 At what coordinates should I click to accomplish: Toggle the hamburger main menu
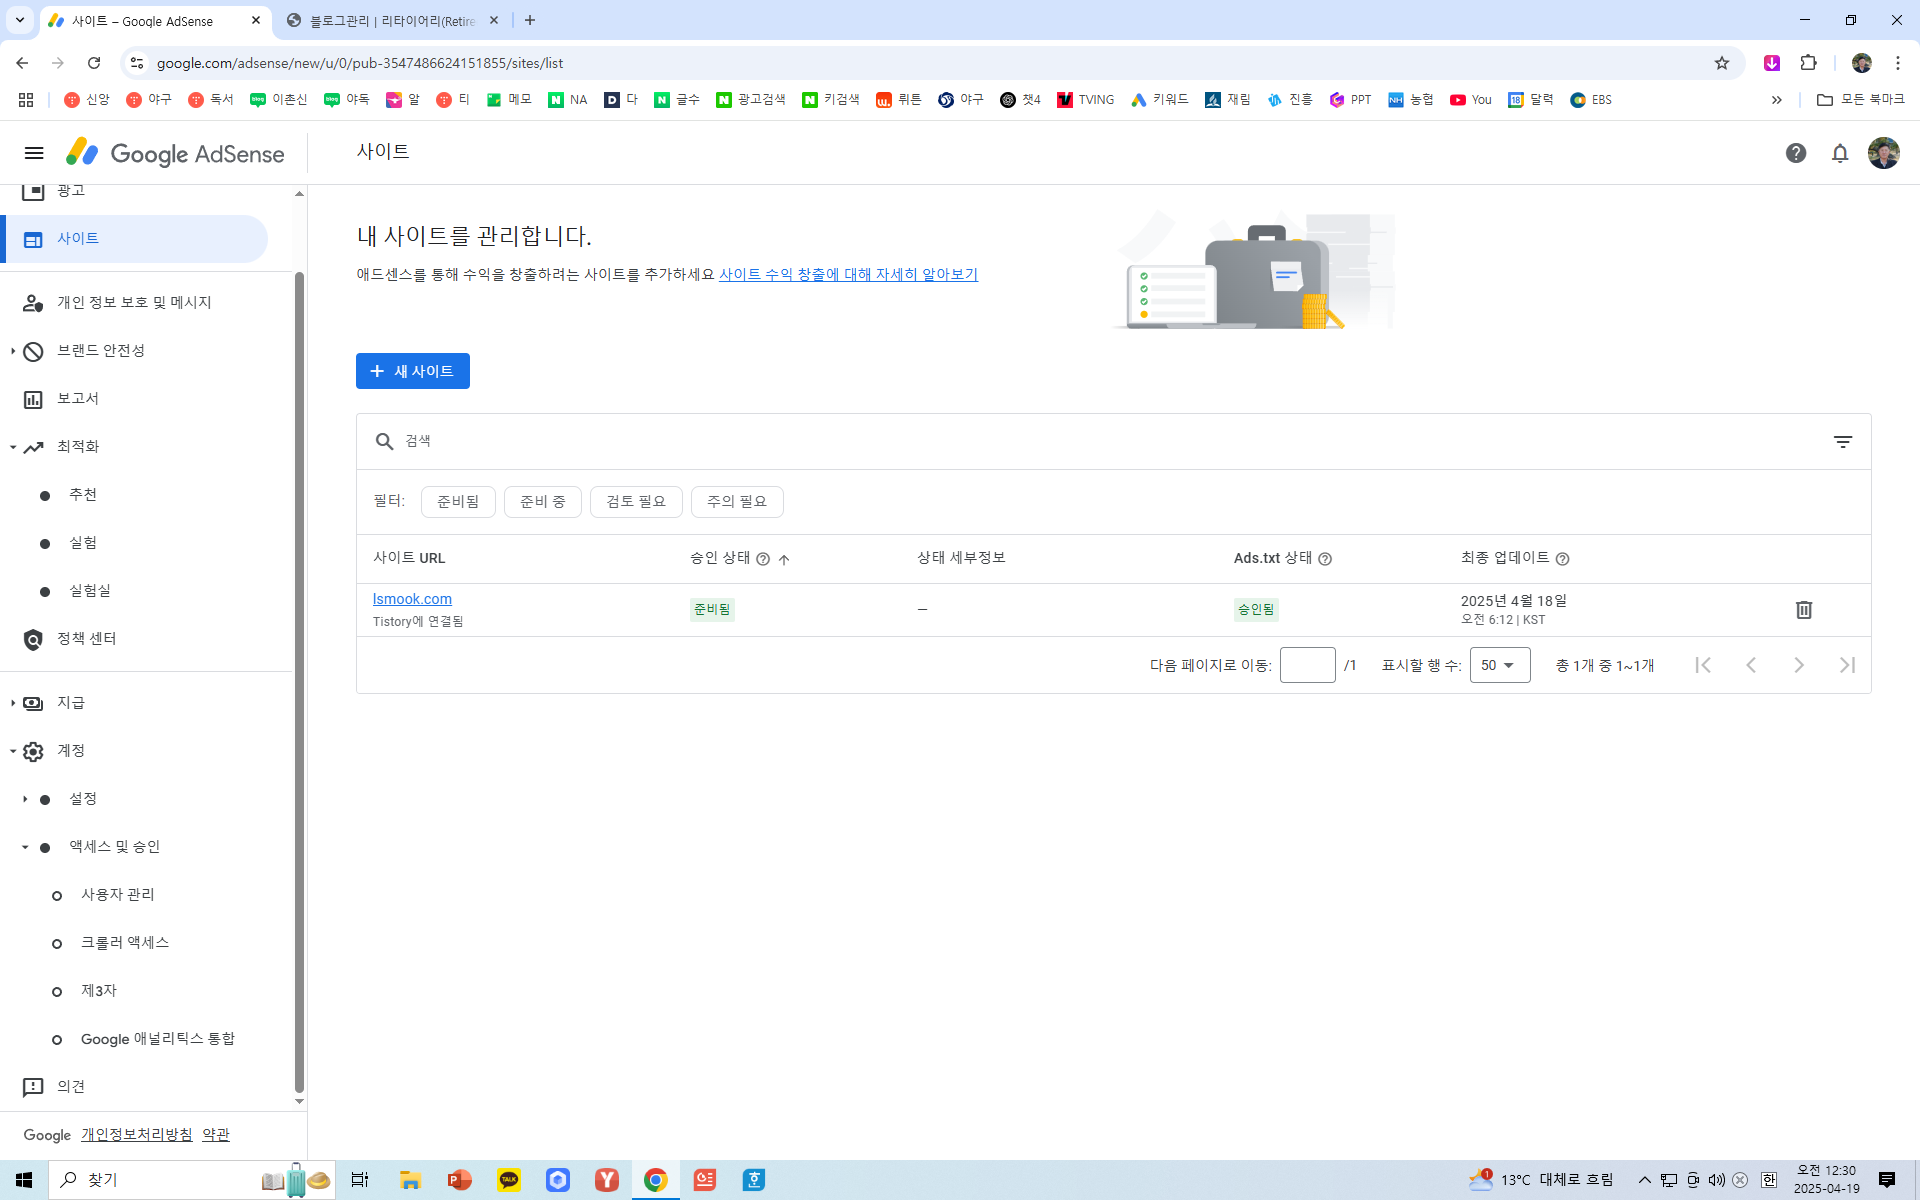(x=34, y=153)
